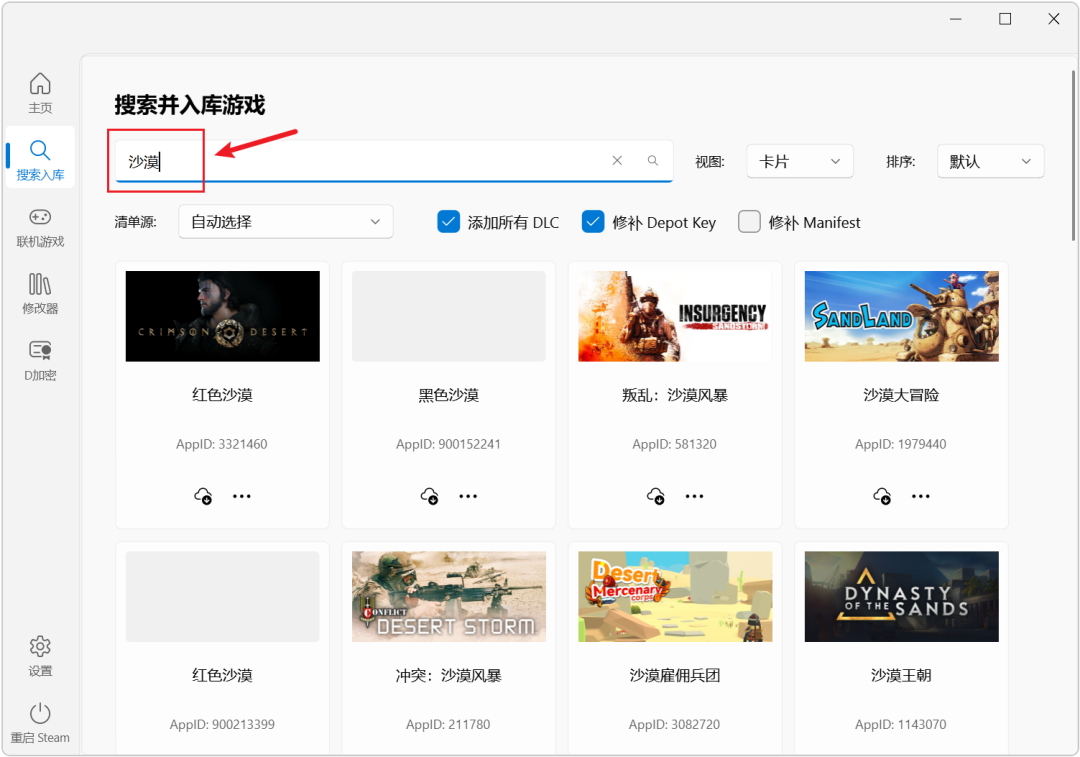Open more options for 红色沙漠 3321460
Image resolution: width=1080 pixels, height=757 pixels.
(x=242, y=496)
